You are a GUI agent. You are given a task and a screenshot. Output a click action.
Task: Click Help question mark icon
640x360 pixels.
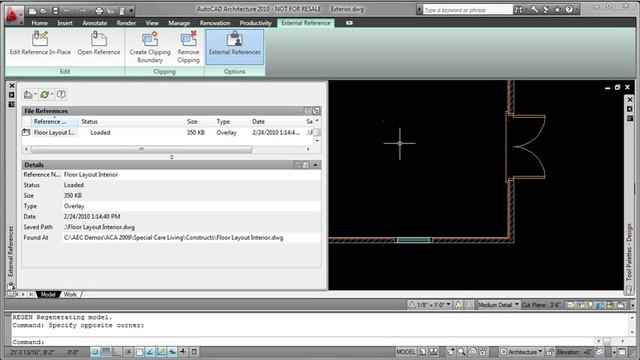[569, 9]
